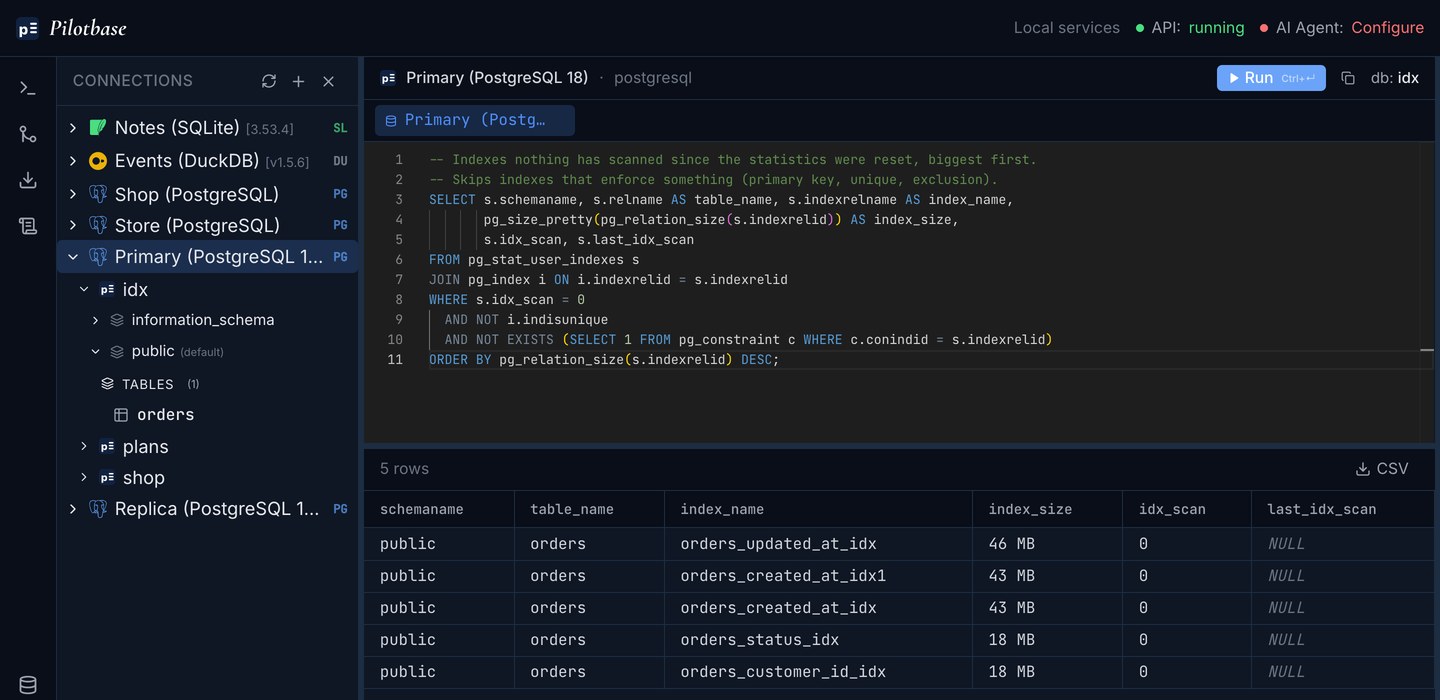Click the Pilotbase logo icon
Image resolution: width=1440 pixels, height=700 pixels.
click(x=28, y=28)
